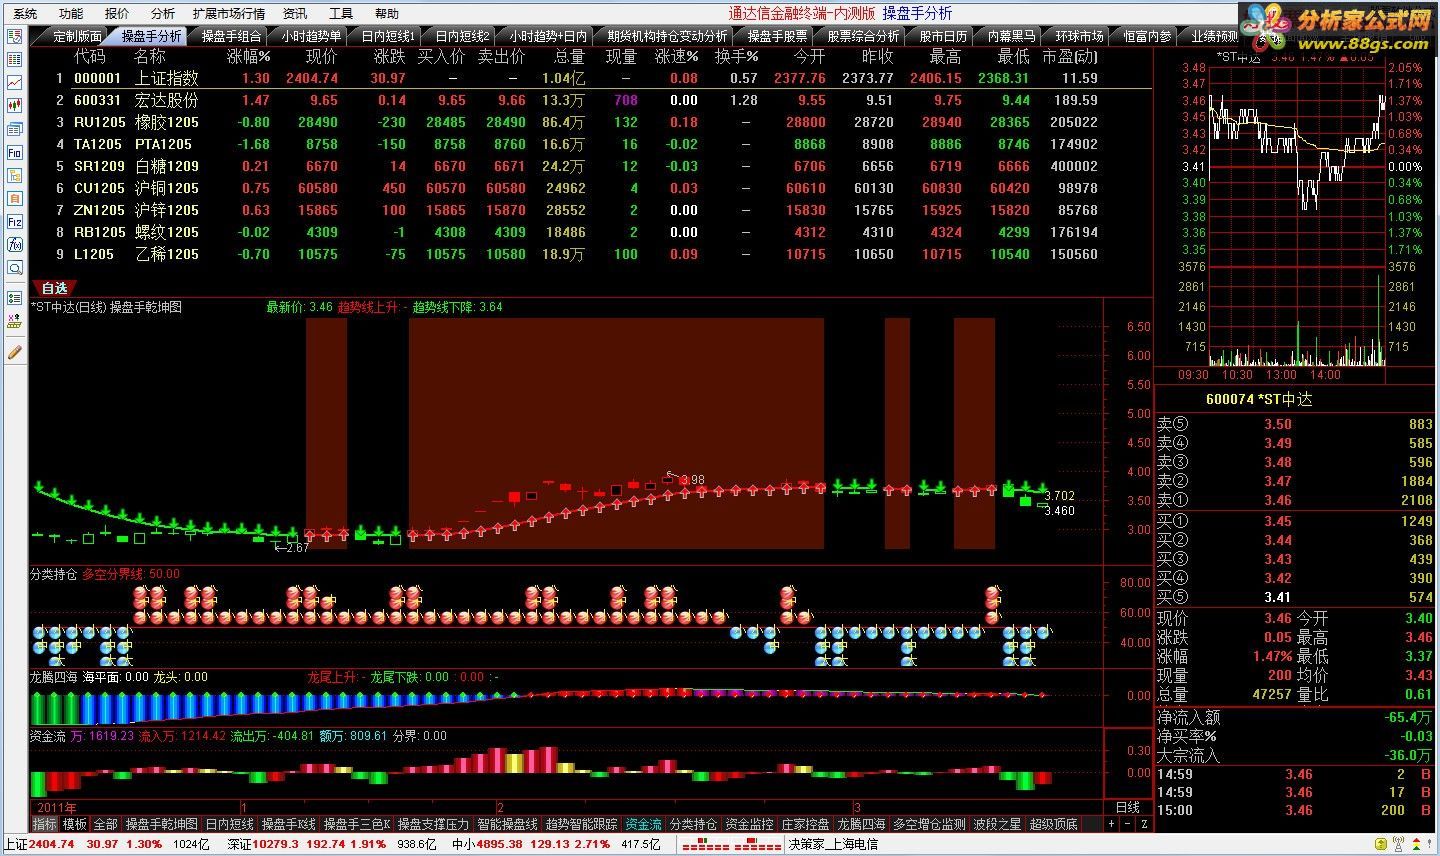The image size is (1440, 856).
Task: Select the 龙腾四海 indicator tab
Action: pyautogui.click(x=861, y=824)
